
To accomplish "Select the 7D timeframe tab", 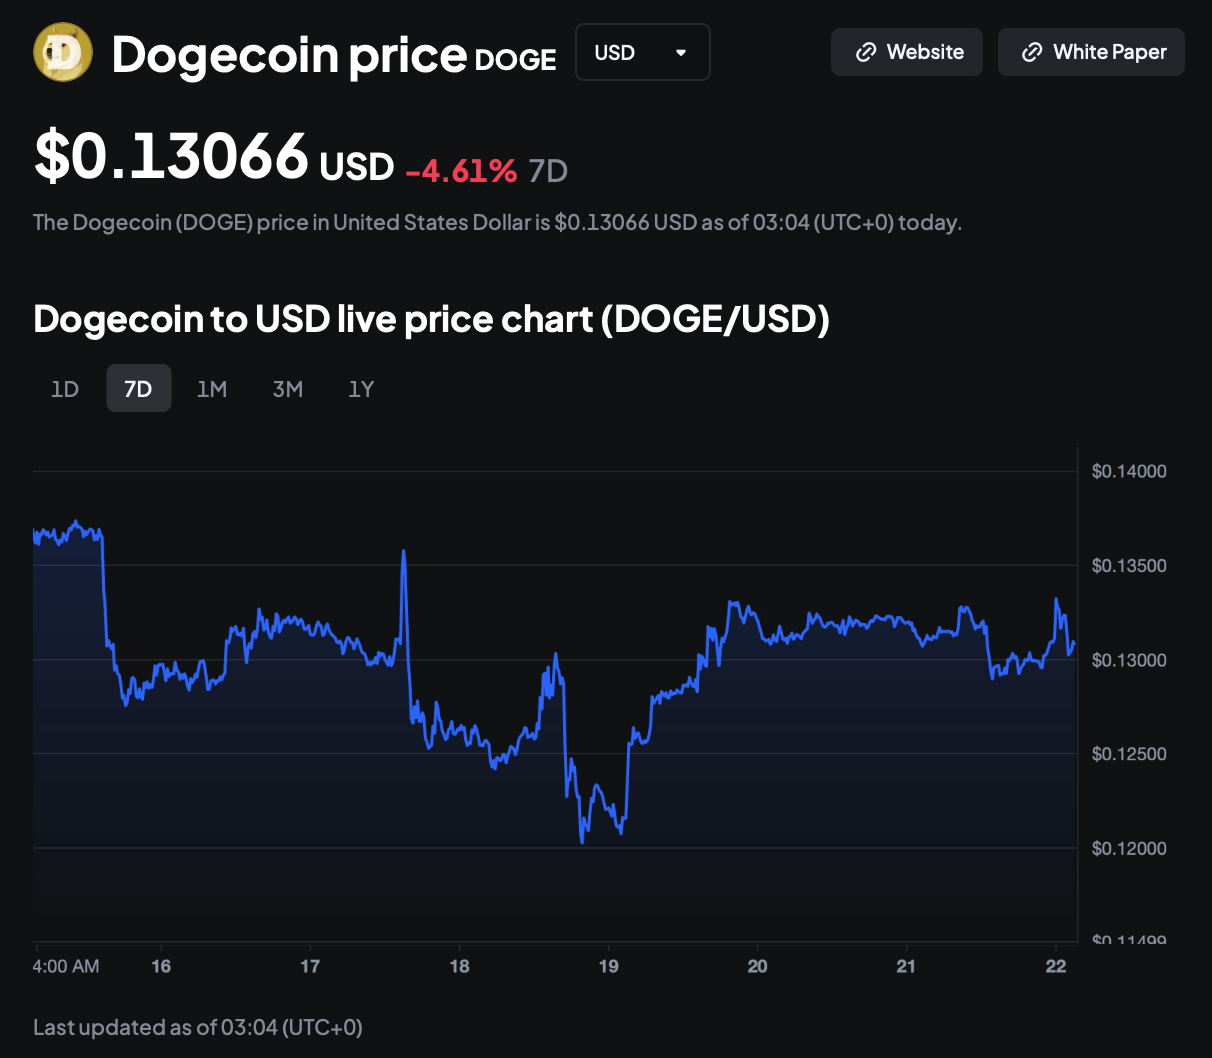I will pos(138,388).
